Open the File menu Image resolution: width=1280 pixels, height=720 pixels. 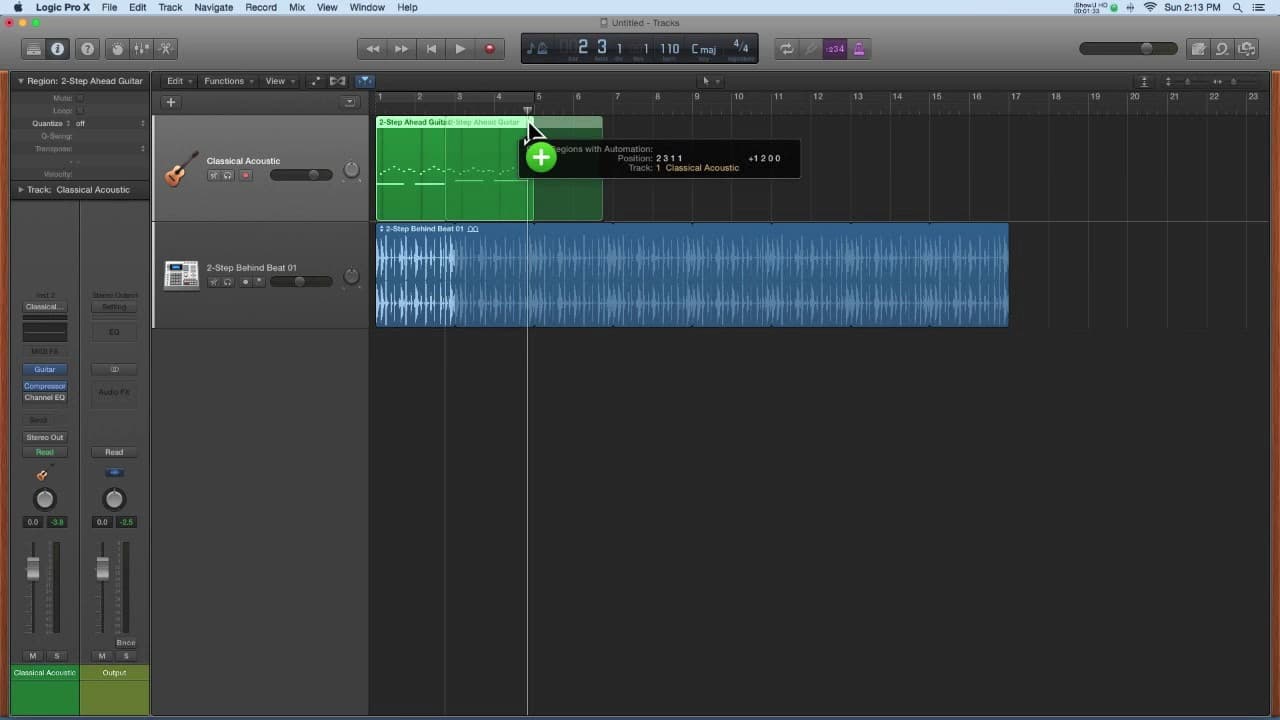coord(109,7)
